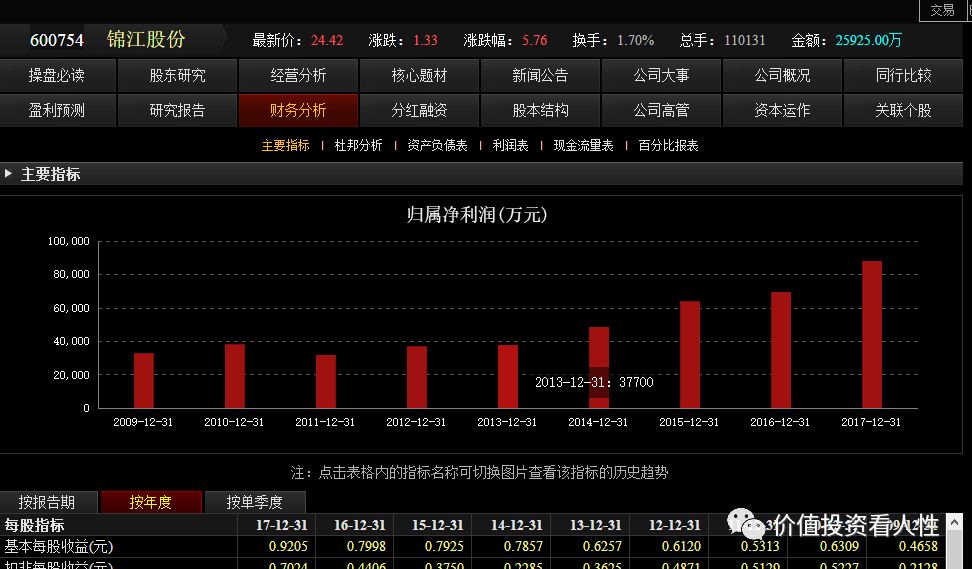The height and width of the screenshot is (569, 972).
Task: Click the 17-12-31 column header
Action: pos(281,526)
